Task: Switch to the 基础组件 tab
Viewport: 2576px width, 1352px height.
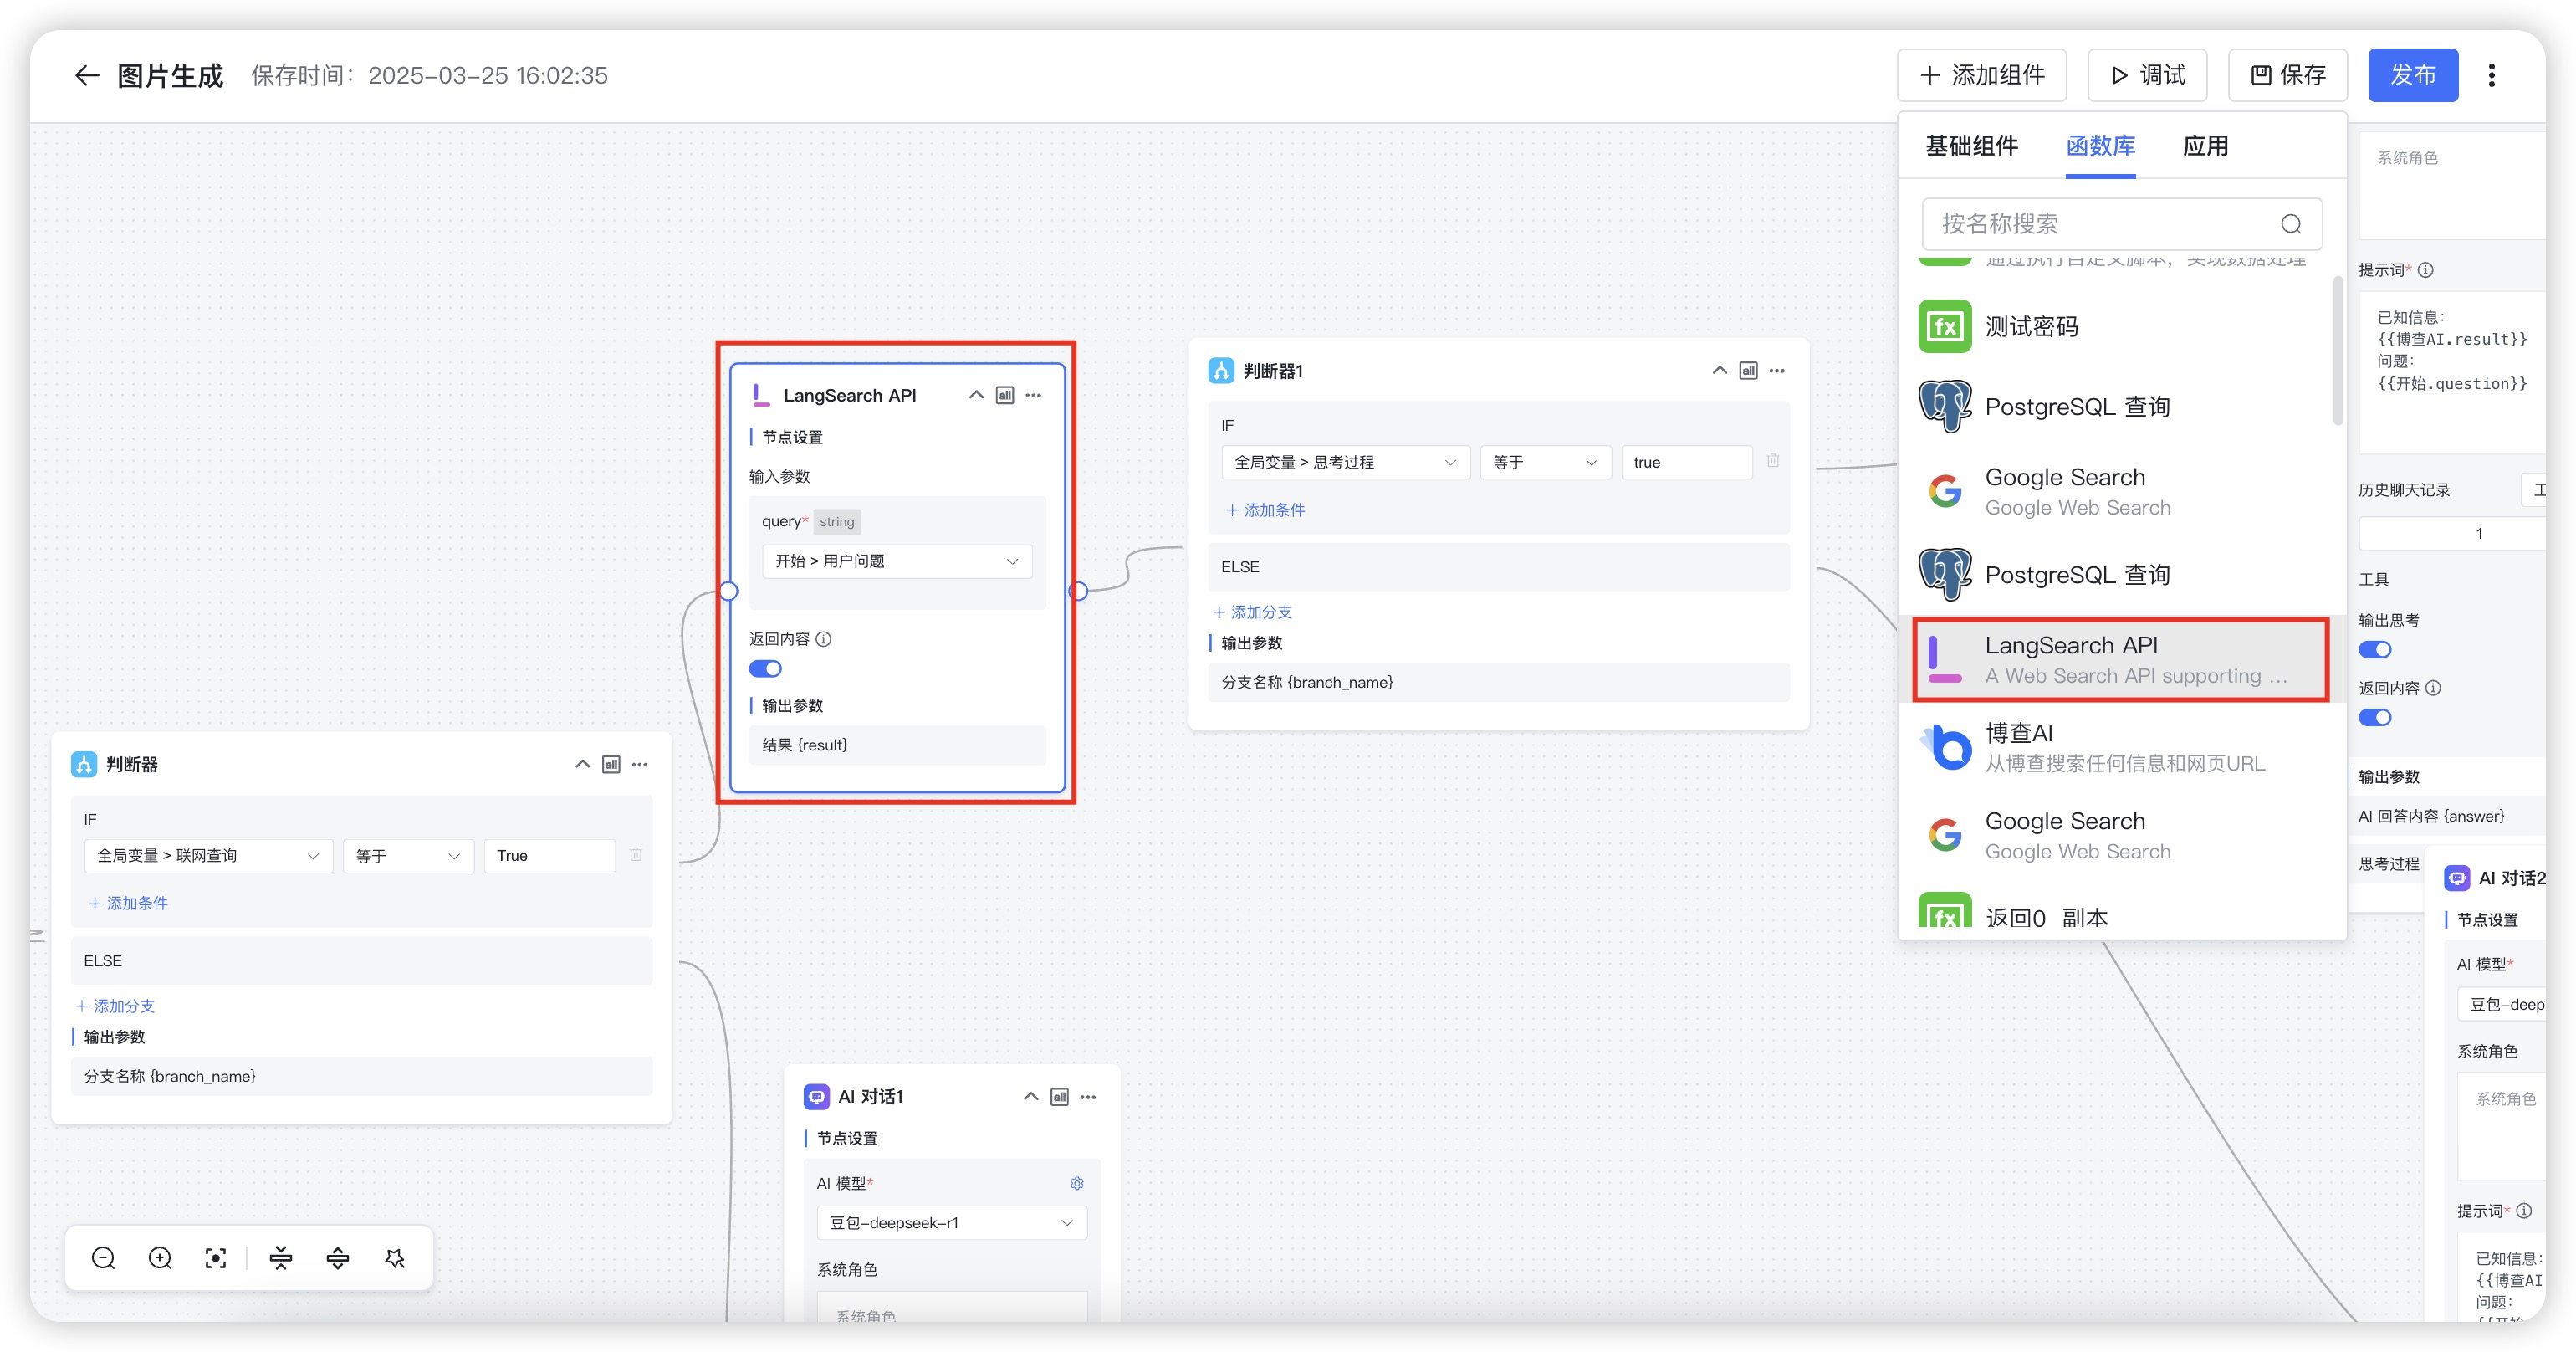Action: [x=1971, y=146]
